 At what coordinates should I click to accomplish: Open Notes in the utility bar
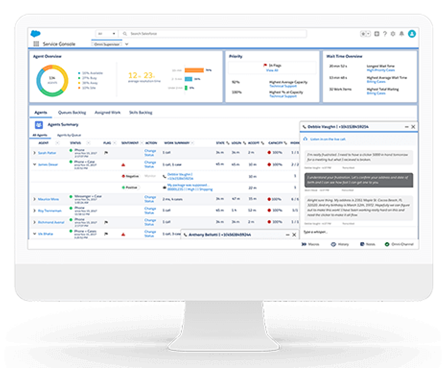(367, 244)
